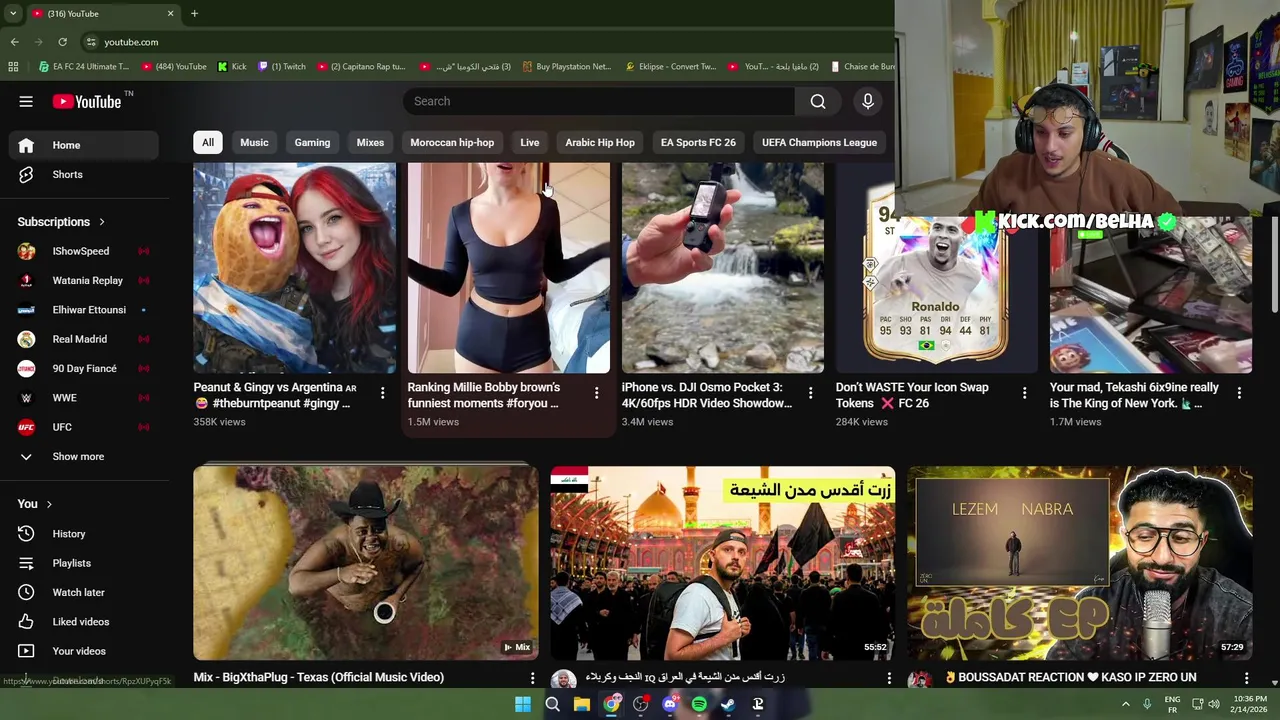
Task: Focus the YouTube Search field
Action: [x=600, y=101]
